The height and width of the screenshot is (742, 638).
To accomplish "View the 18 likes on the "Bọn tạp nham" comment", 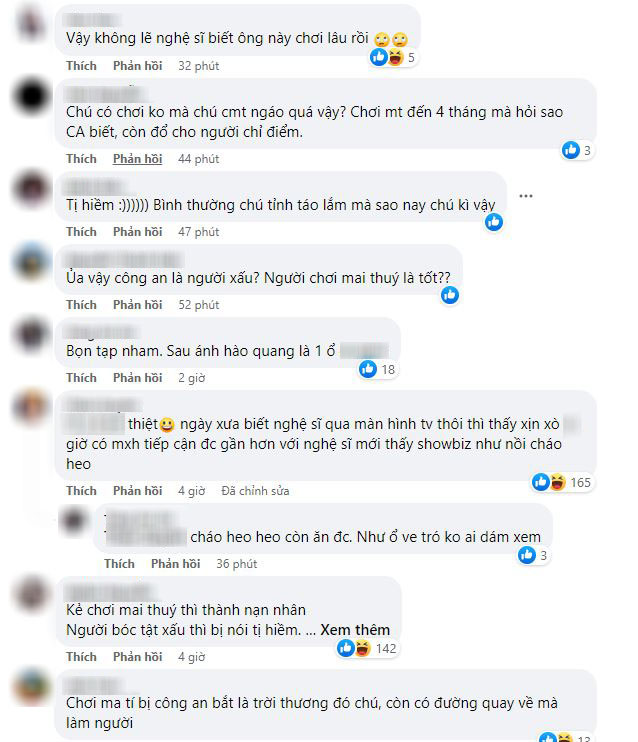I will (x=377, y=369).
